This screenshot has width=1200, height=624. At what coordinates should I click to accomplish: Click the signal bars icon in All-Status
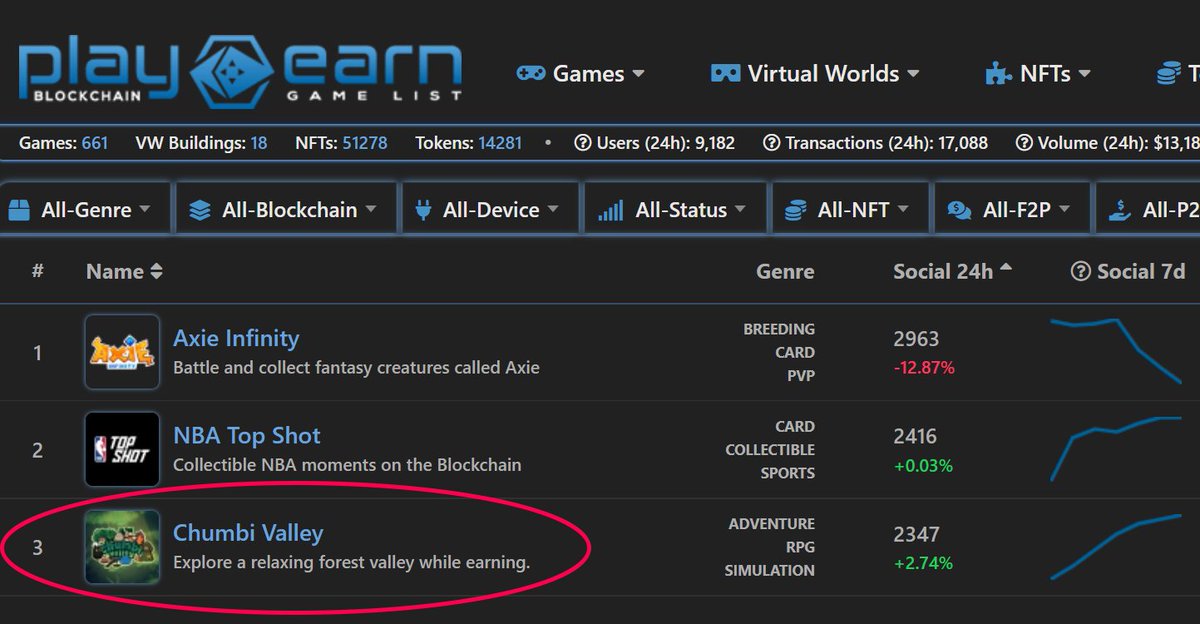pos(610,210)
